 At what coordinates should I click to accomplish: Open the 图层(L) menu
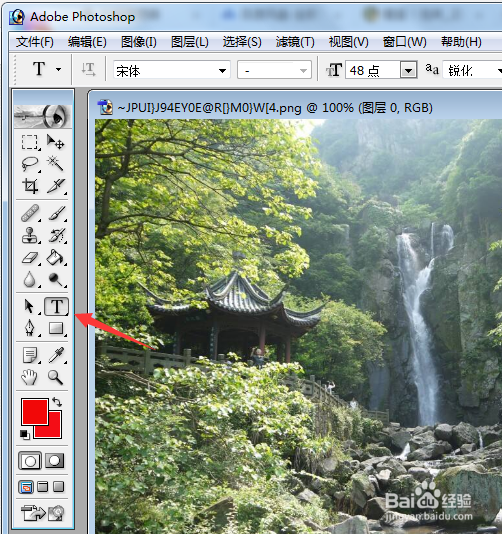[x=190, y=42]
